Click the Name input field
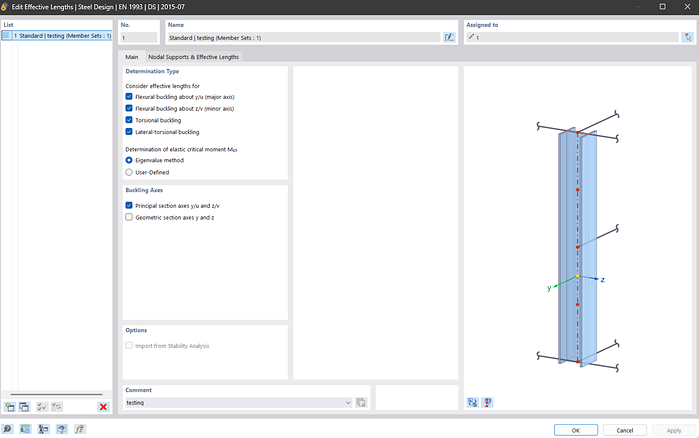 302,37
